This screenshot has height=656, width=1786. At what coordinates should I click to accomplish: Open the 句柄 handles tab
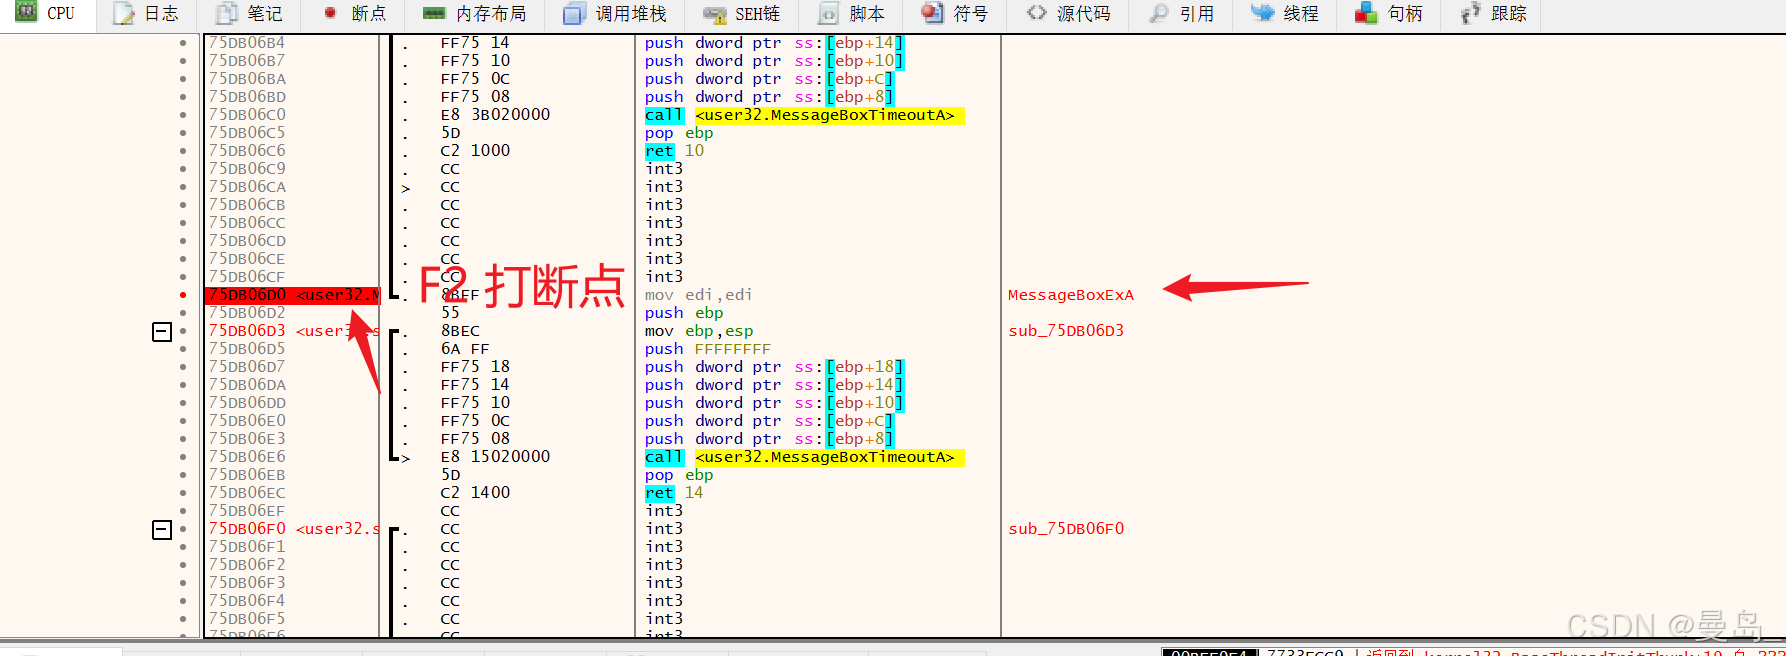(x=1390, y=13)
